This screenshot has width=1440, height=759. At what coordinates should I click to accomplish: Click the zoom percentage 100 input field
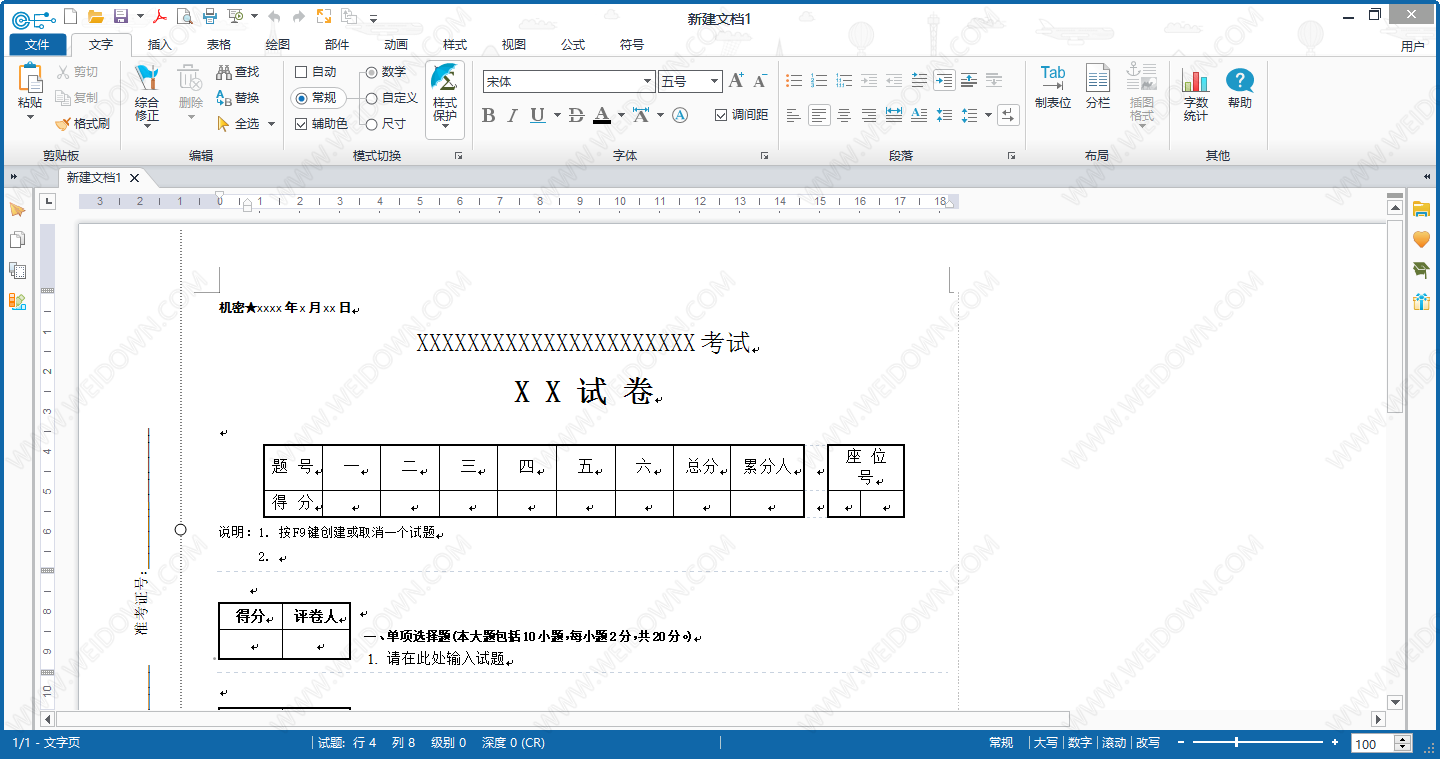[1373, 743]
